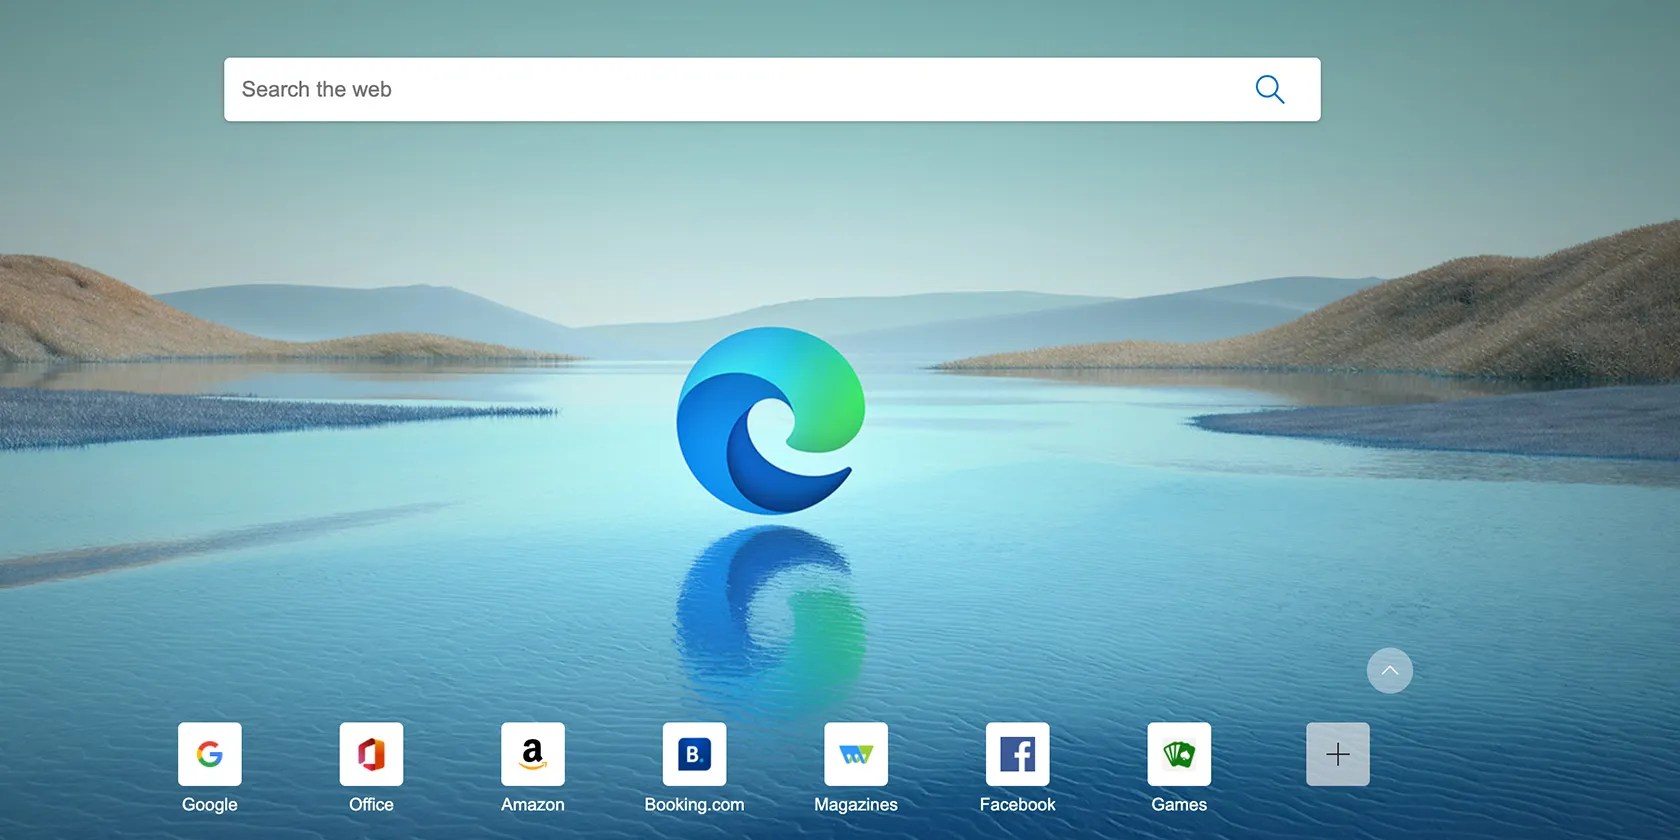Open the Facebook quick link tile
Image resolution: width=1680 pixels, height=840 pixels.
[x=1018, y=754]
